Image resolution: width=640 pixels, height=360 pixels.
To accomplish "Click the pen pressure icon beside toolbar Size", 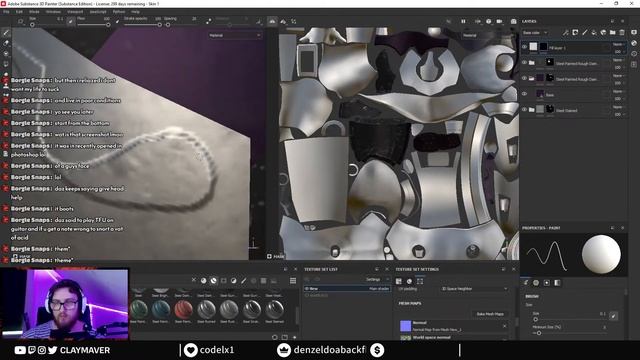I will pos(71,21).
